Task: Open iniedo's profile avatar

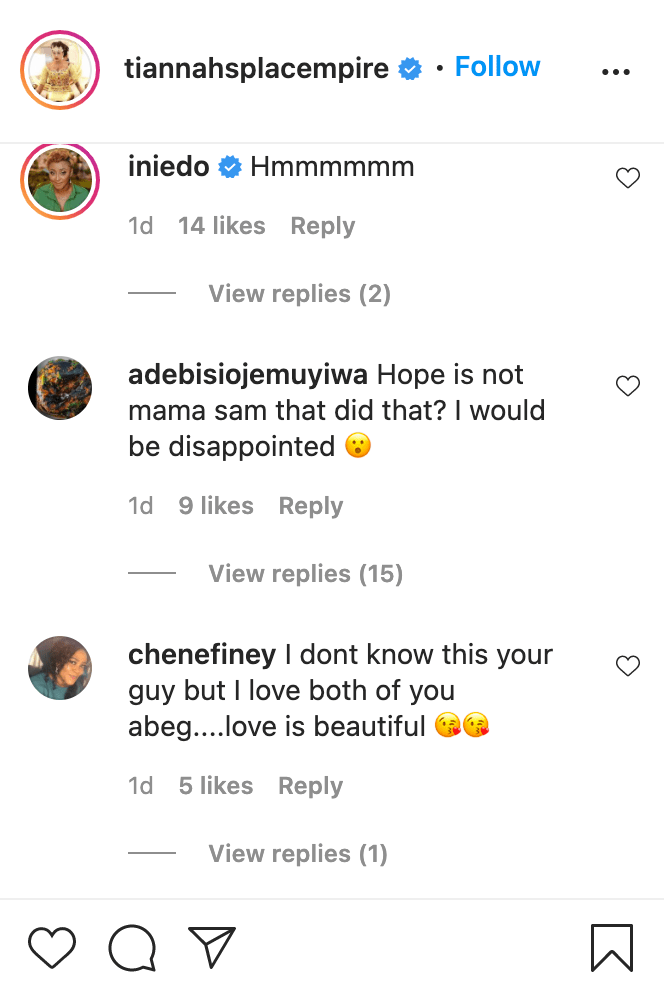Action: pos(60,180)
